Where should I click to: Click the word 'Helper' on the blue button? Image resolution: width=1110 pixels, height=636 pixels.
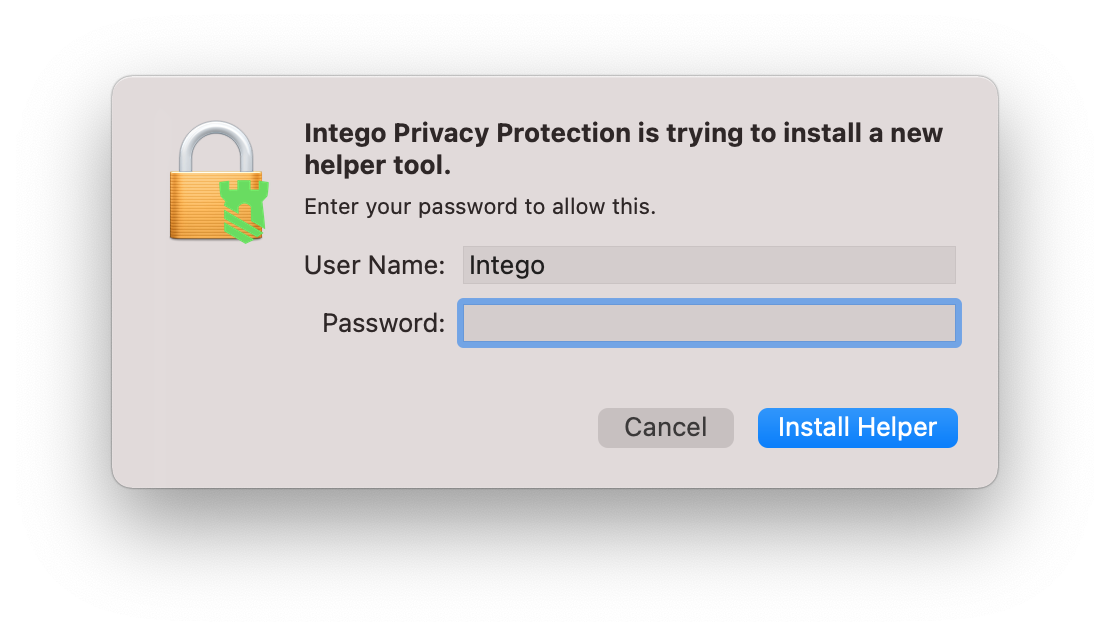click(897, 427)
